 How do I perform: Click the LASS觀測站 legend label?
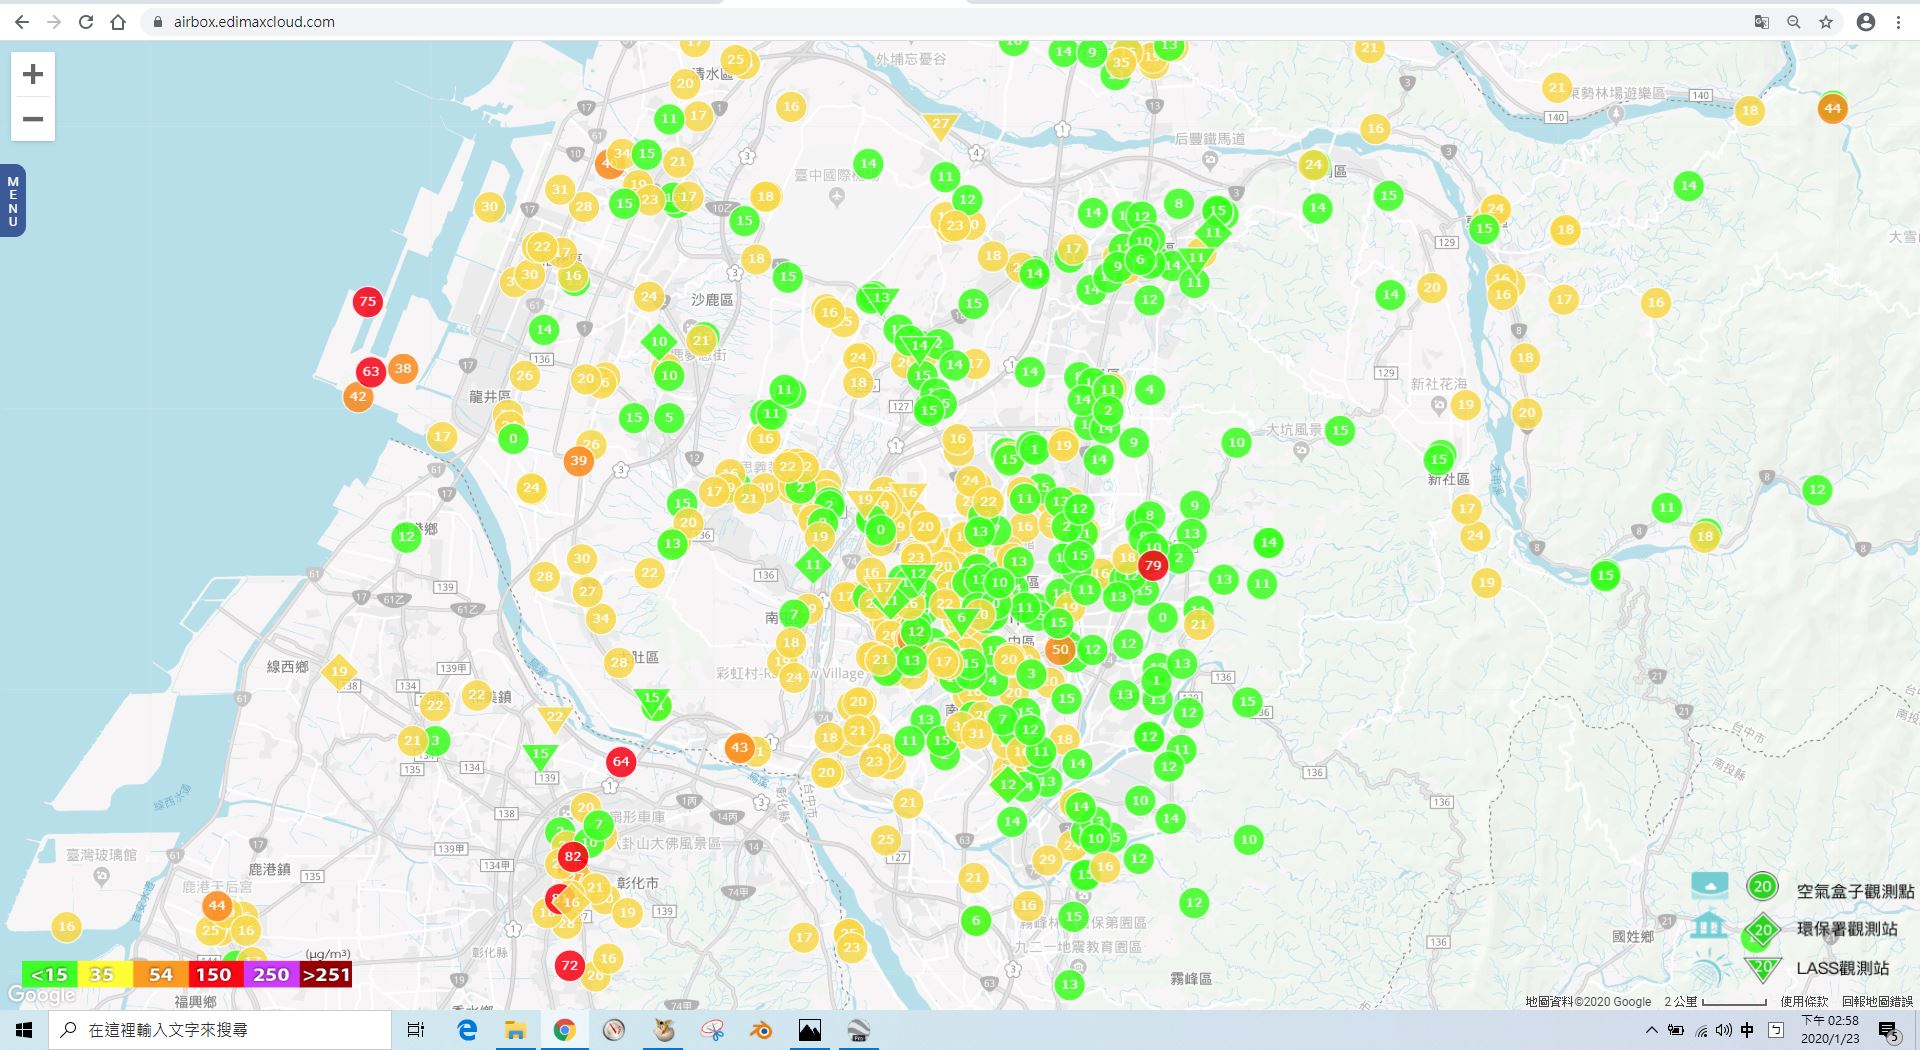click(x=1843, y=968)
